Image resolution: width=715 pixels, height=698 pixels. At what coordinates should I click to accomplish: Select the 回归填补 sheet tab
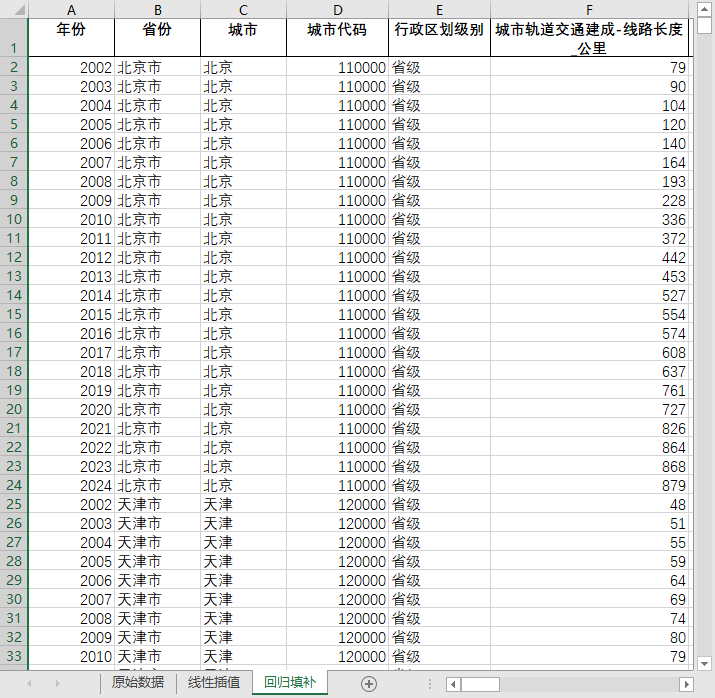(x=290, y=682)
